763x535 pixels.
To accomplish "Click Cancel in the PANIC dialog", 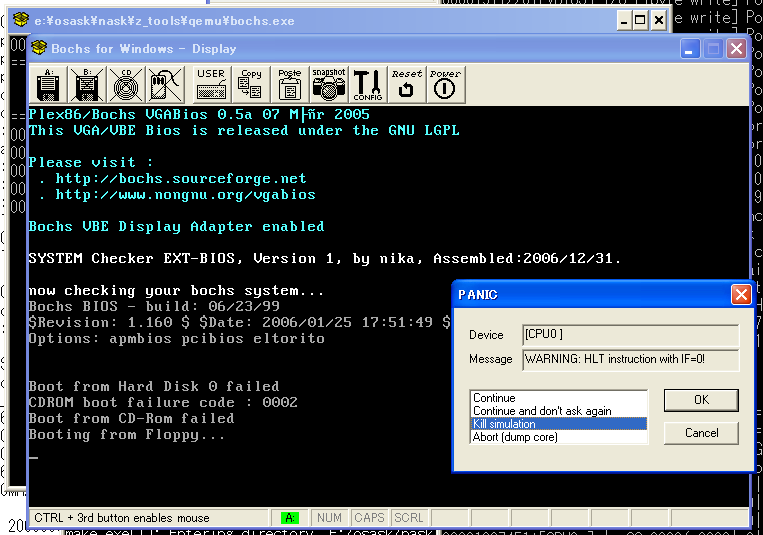I will pos(701,433).
